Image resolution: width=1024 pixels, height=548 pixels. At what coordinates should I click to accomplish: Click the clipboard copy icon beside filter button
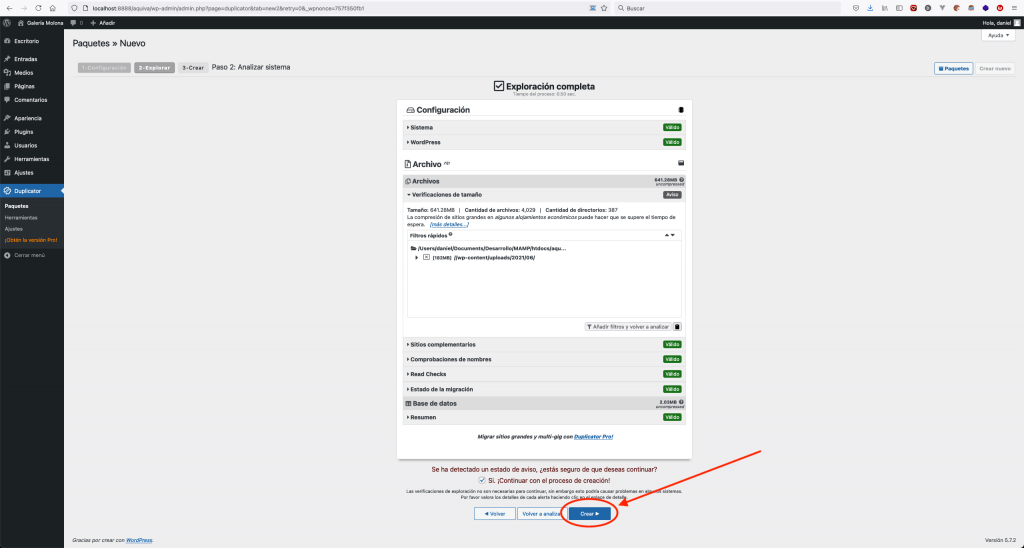pos(677,327)
